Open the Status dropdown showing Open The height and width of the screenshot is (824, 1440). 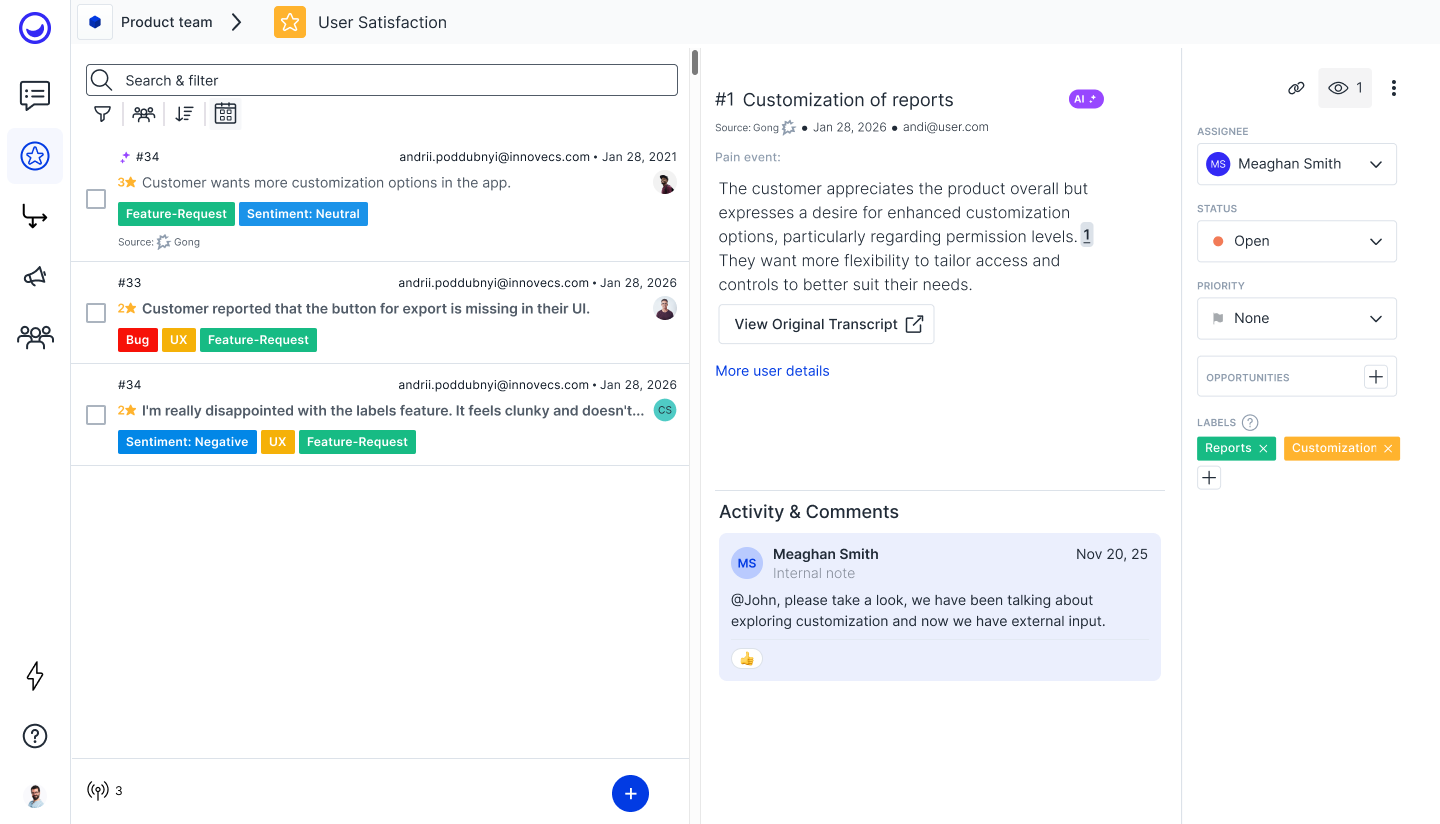[1296, 241]
